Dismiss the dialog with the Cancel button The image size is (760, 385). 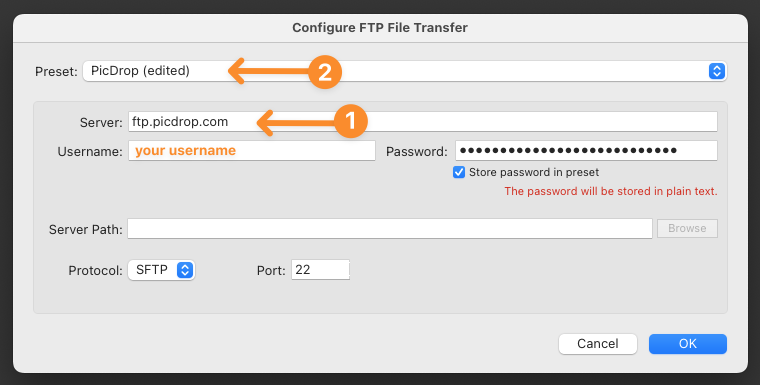pos(598,344)
